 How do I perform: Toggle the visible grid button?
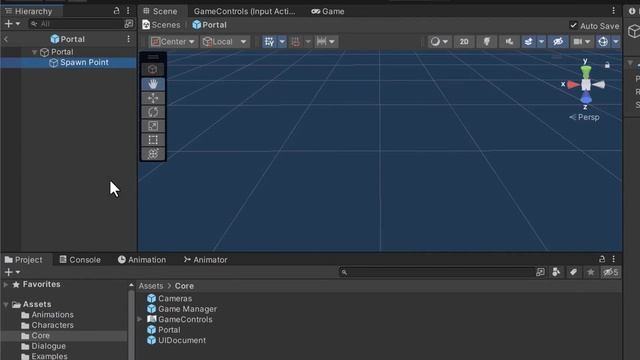coord(269,42)
